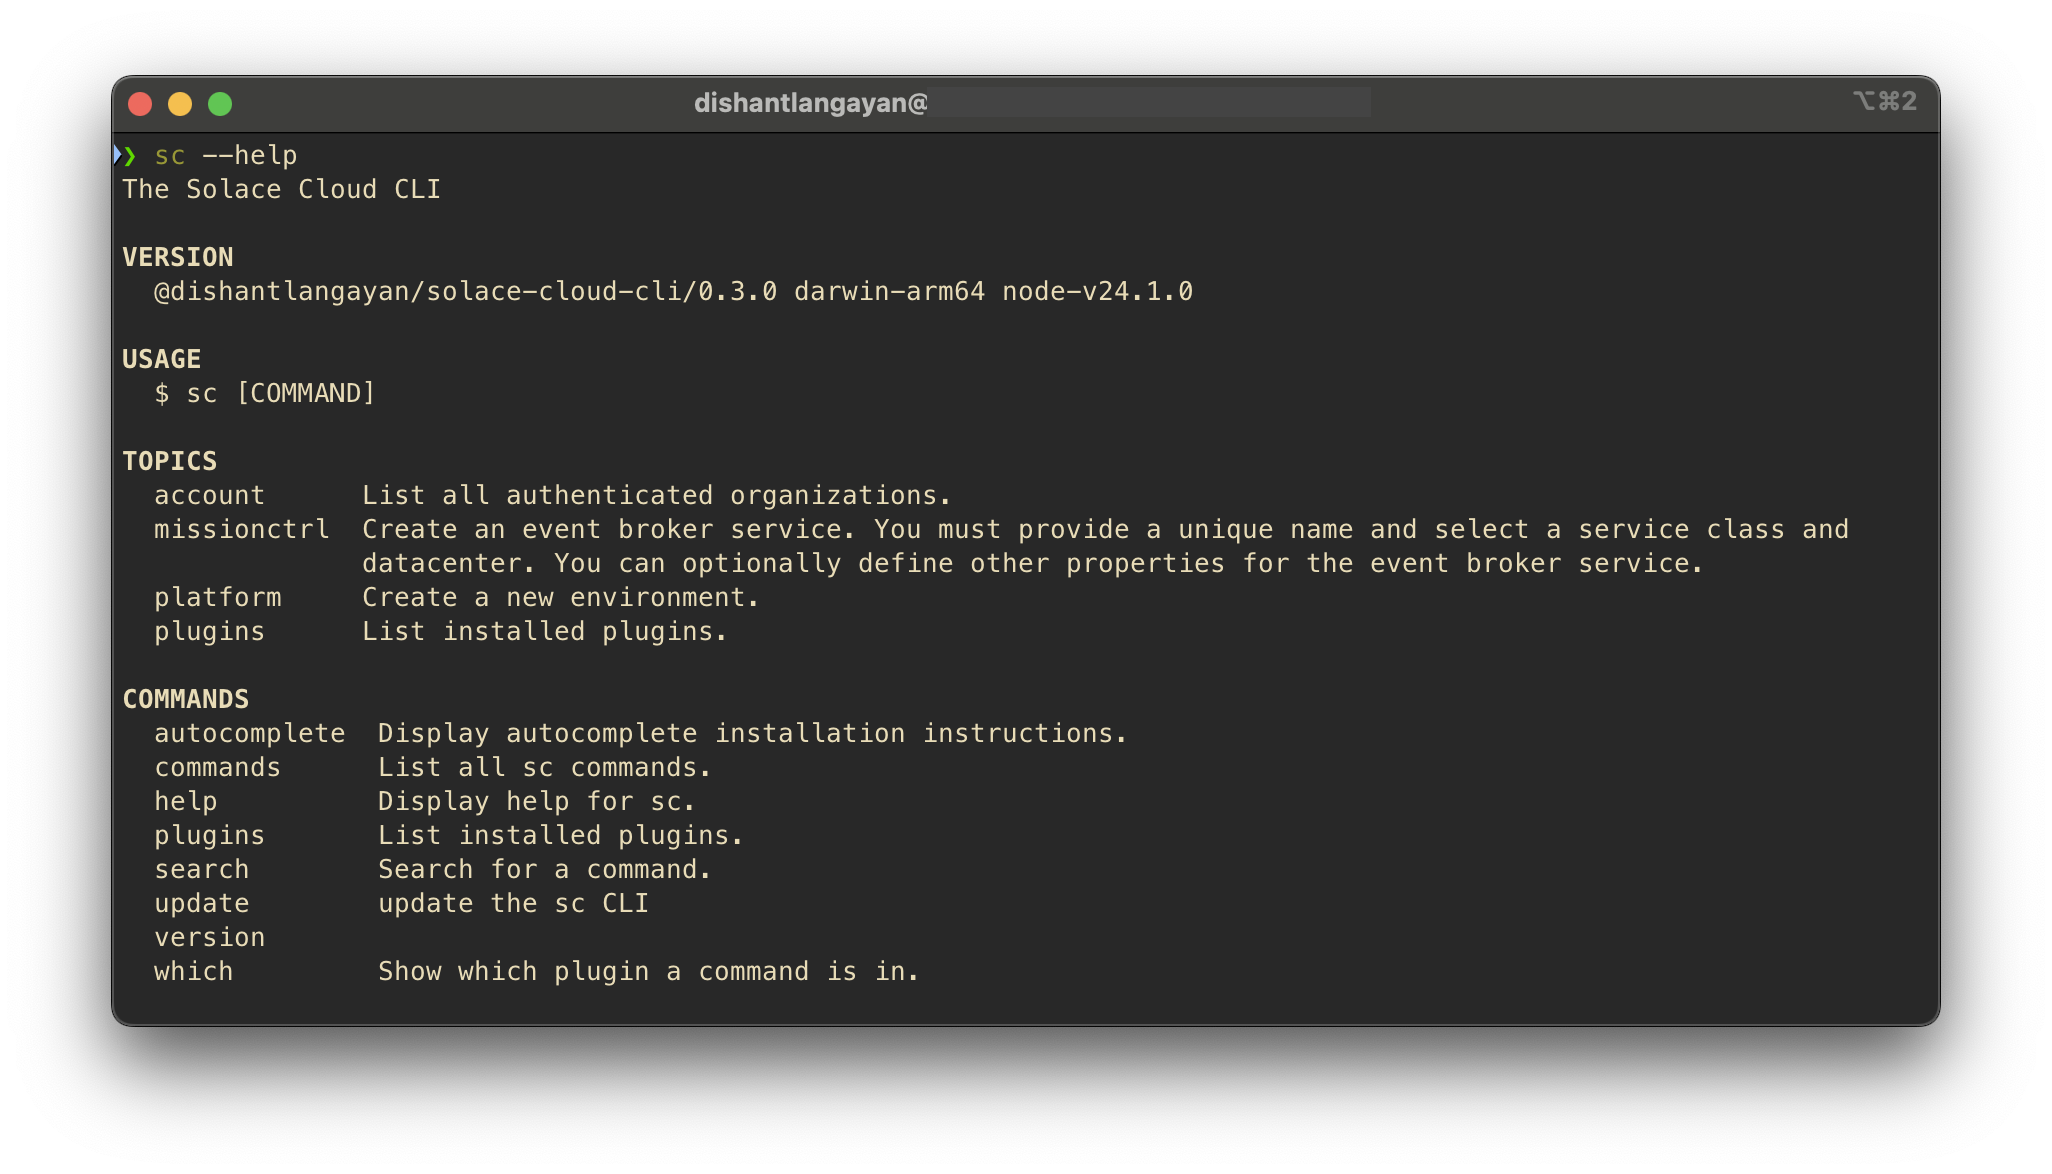
Task: Select the VERSION section heading
Action: pos(178,258)
